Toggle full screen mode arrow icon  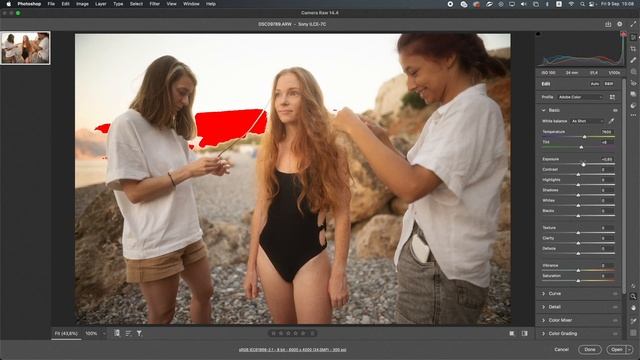633,24
